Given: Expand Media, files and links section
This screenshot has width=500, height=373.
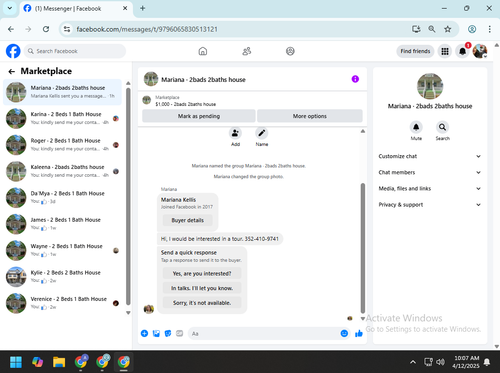Looking at the screenshot, I should click(x=430, y=189).
